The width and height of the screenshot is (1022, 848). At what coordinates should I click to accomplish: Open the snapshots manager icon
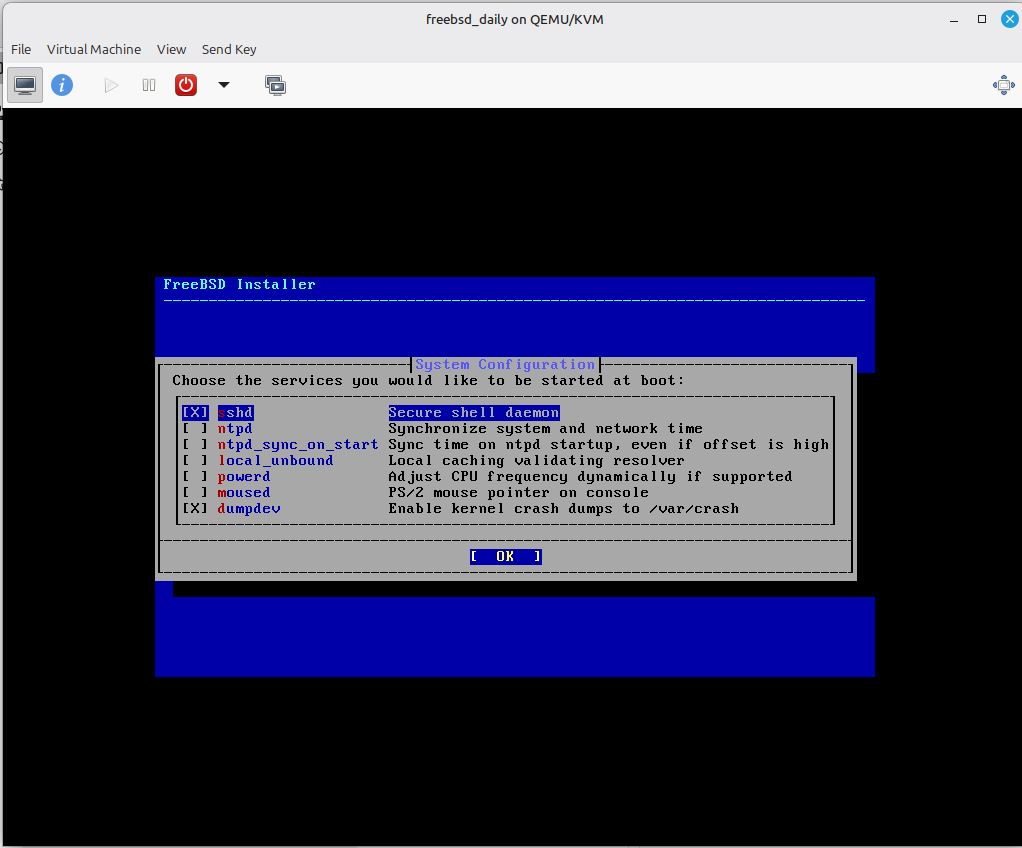pos(275,85)
